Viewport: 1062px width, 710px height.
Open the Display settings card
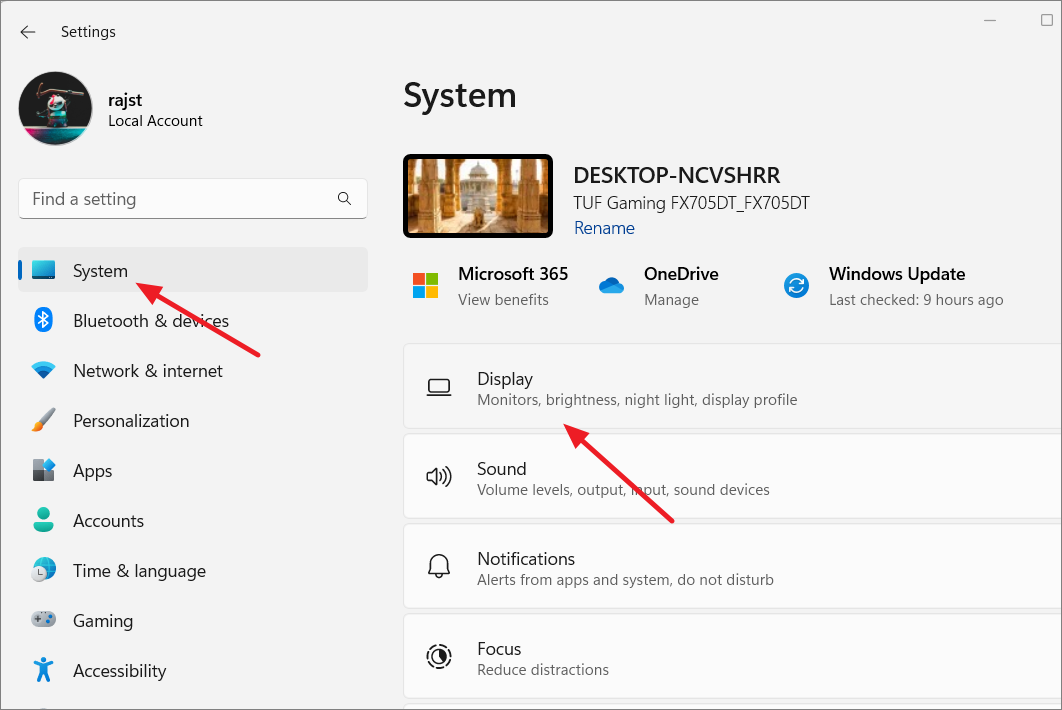point(732,387)
